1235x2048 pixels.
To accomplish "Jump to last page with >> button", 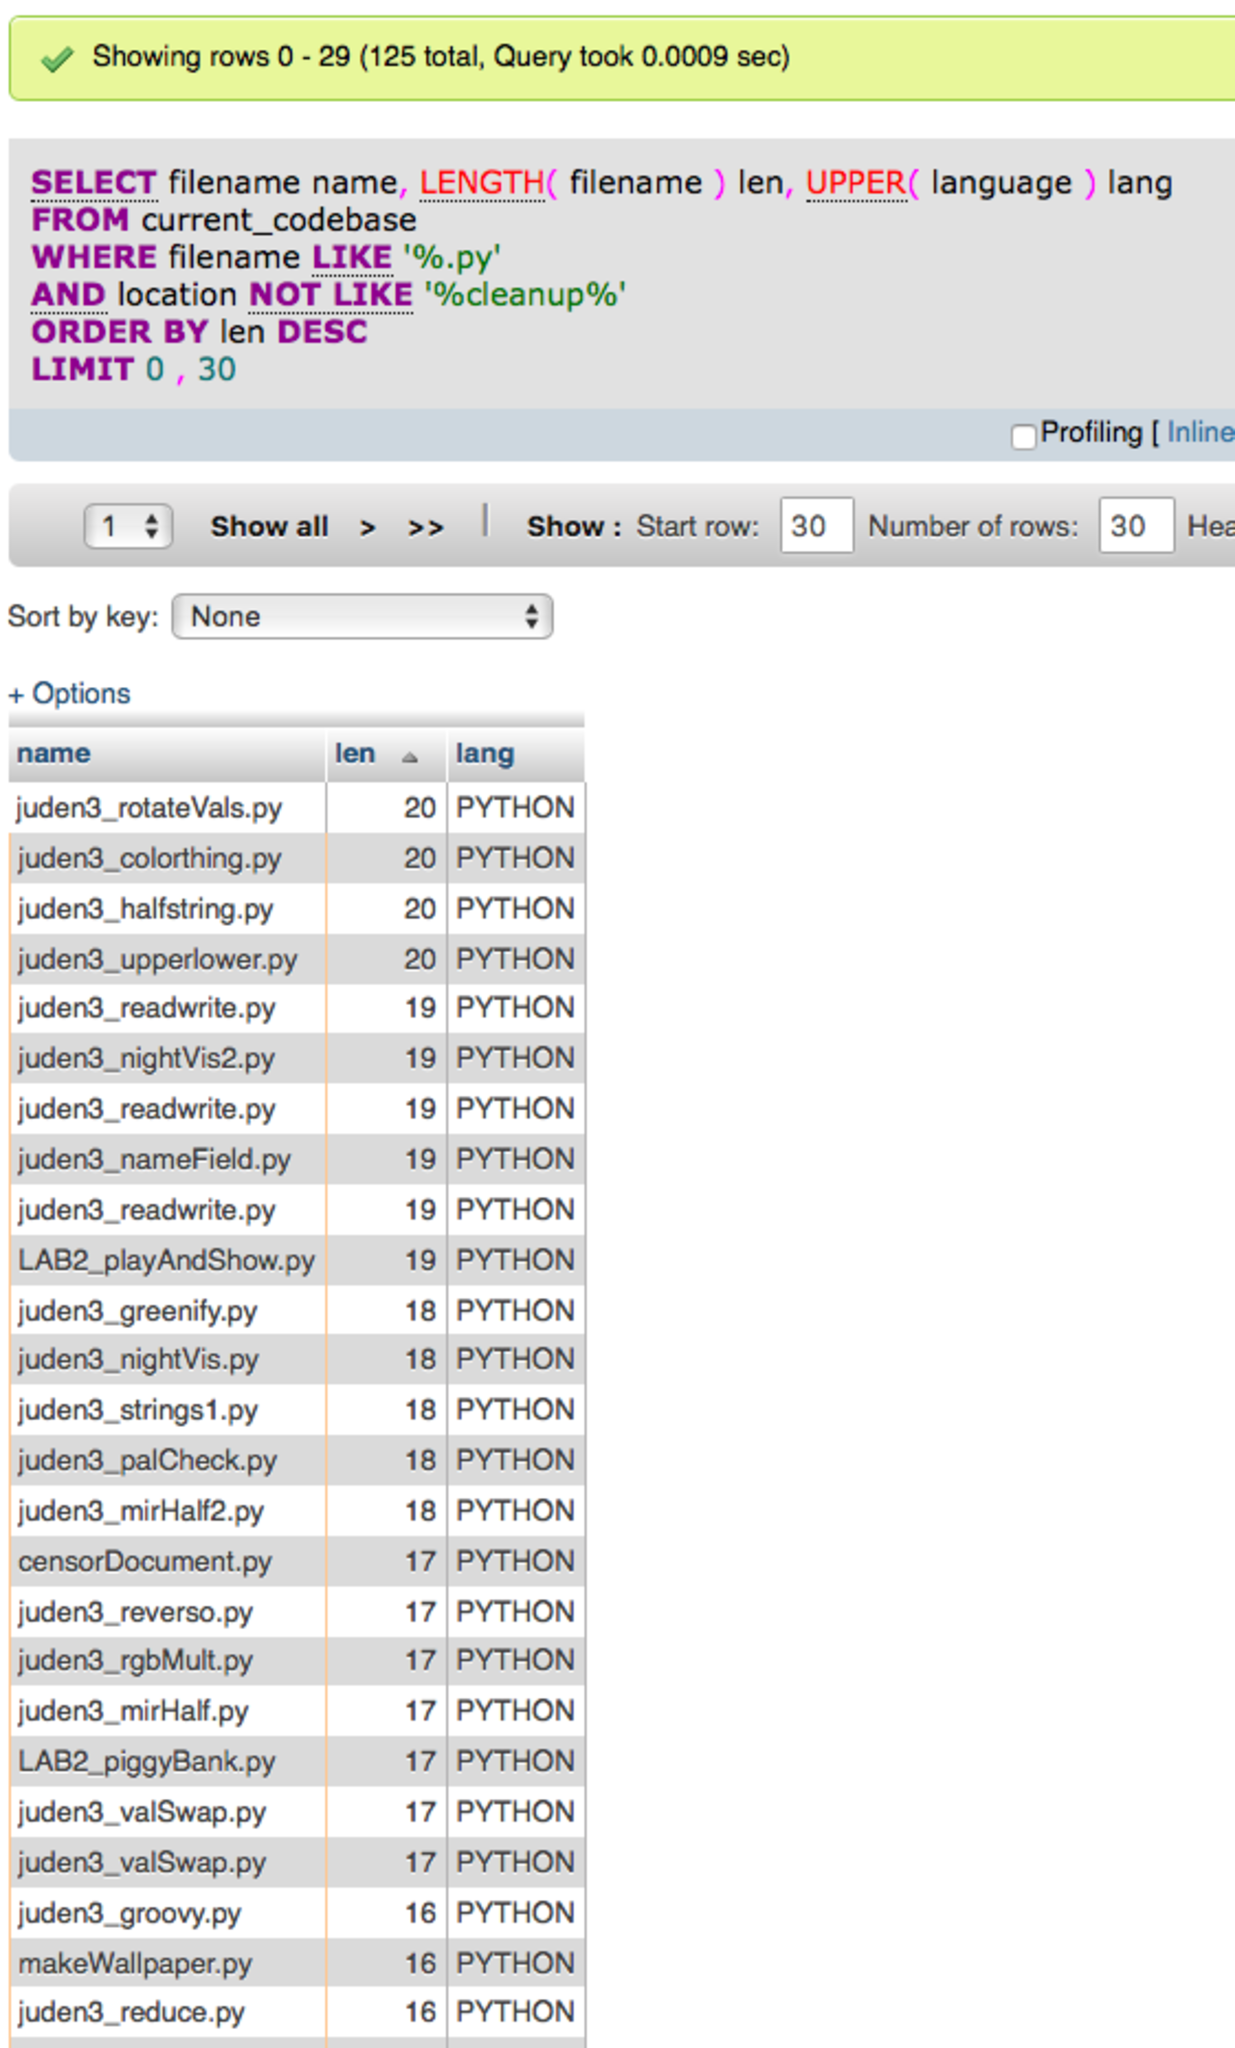I will (425, 527).
